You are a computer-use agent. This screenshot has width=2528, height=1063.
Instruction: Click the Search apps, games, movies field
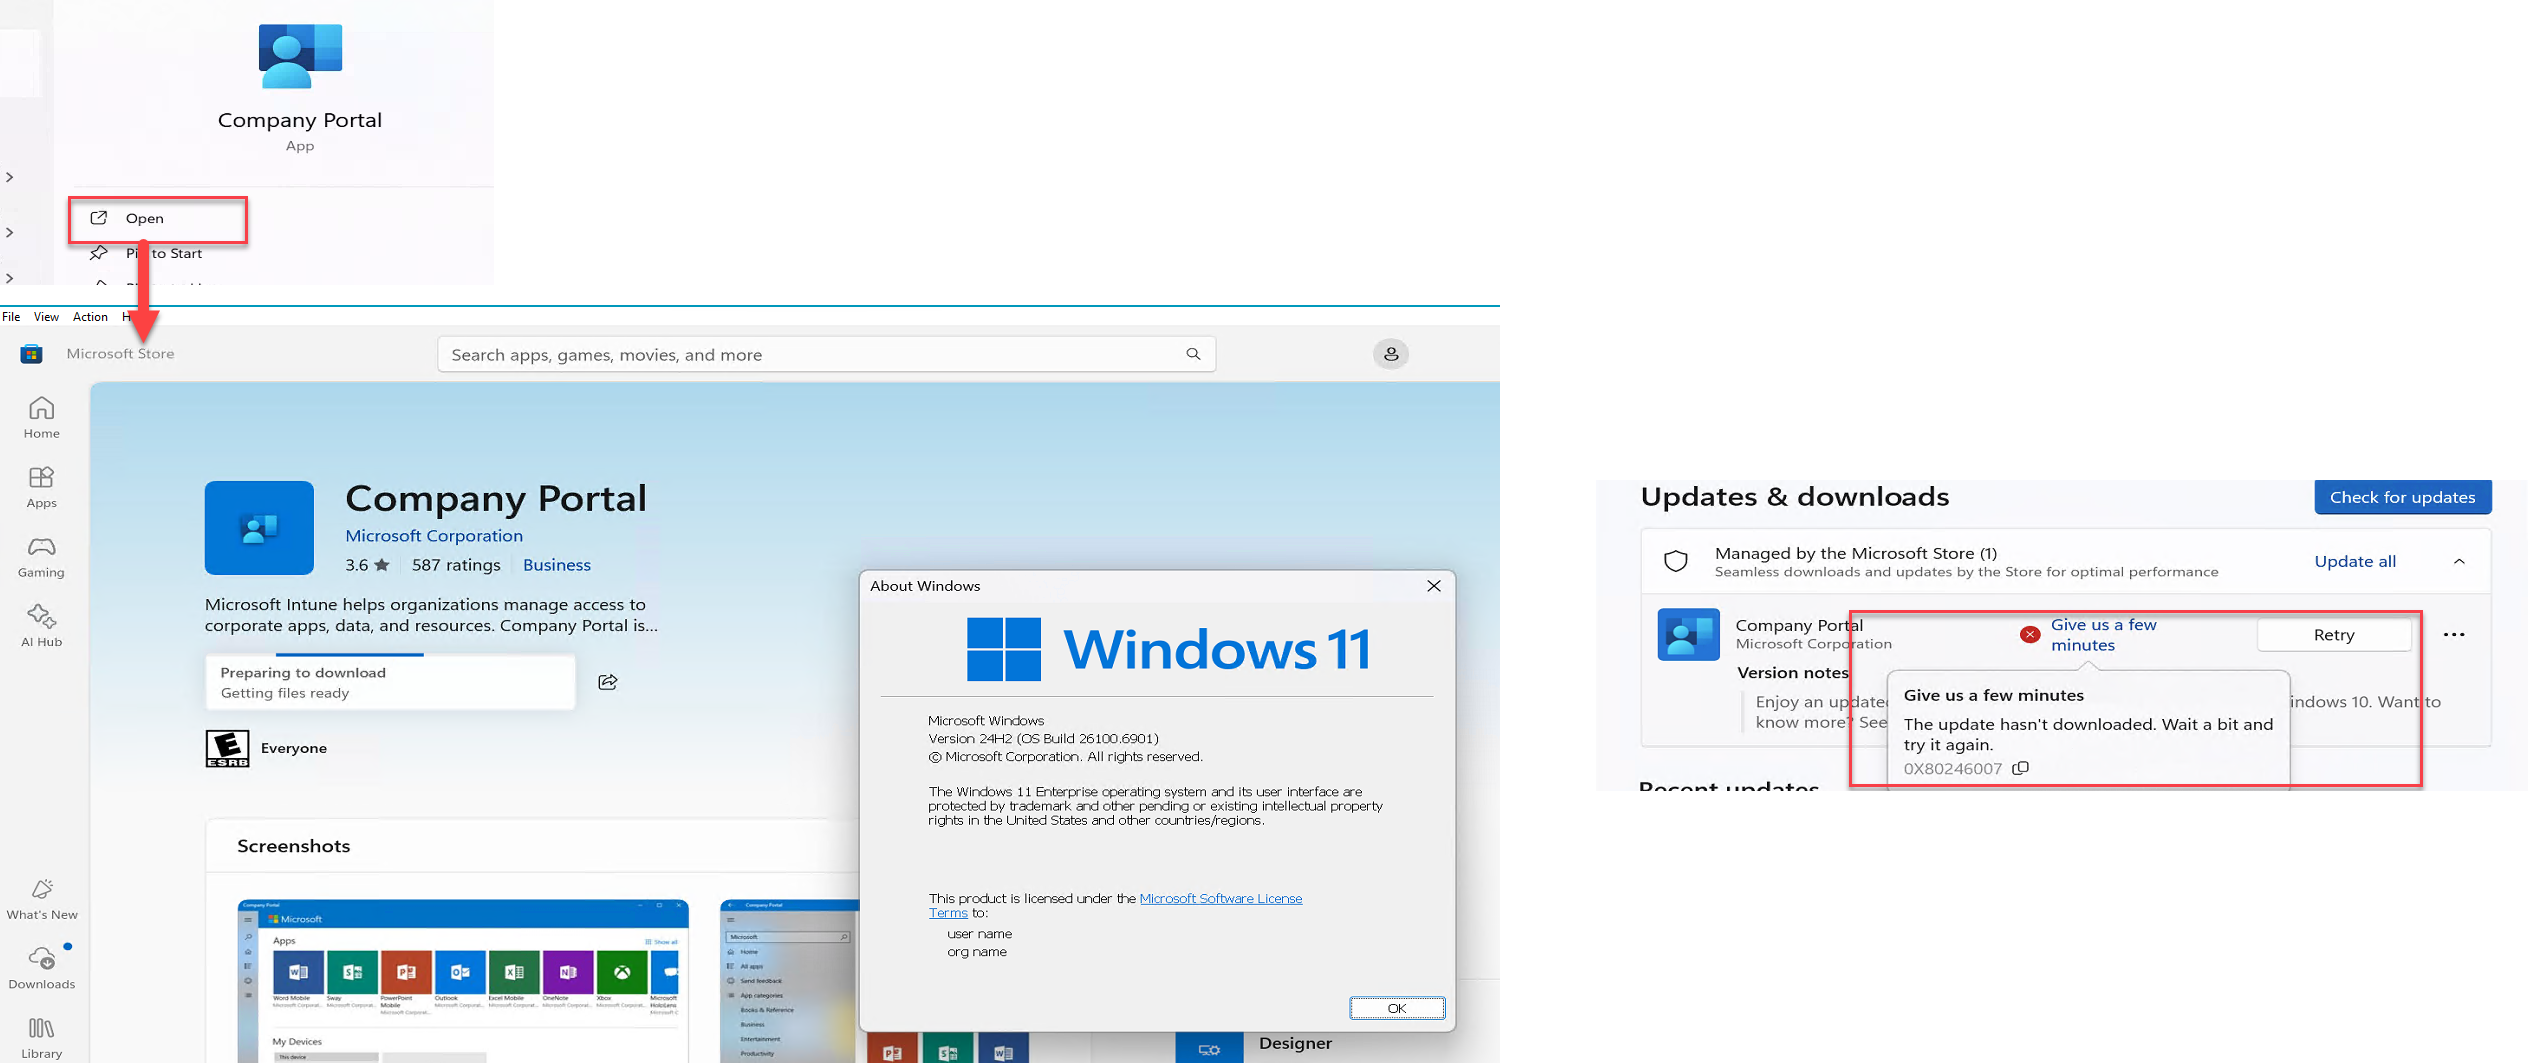[x=826, y=354]
